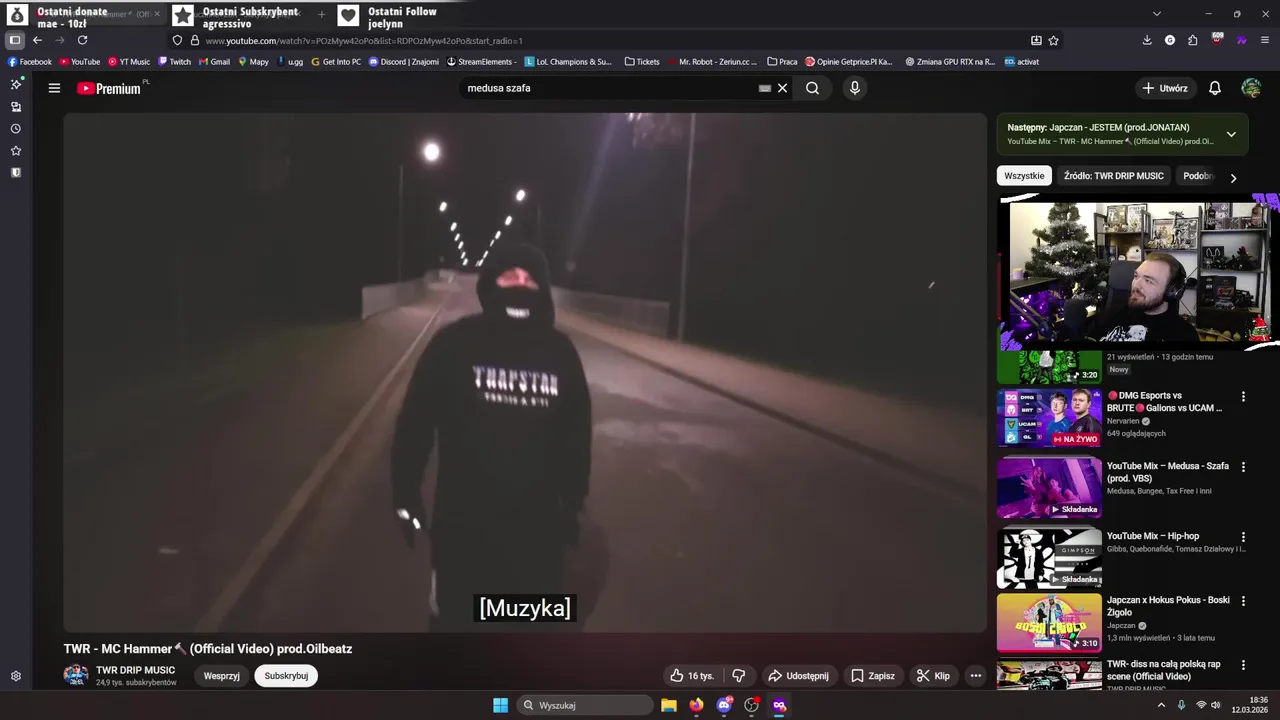Open more actions three-dot menu under video
Image resolution: width=1280 pixels, height=720 pixels.
[976, 676]
